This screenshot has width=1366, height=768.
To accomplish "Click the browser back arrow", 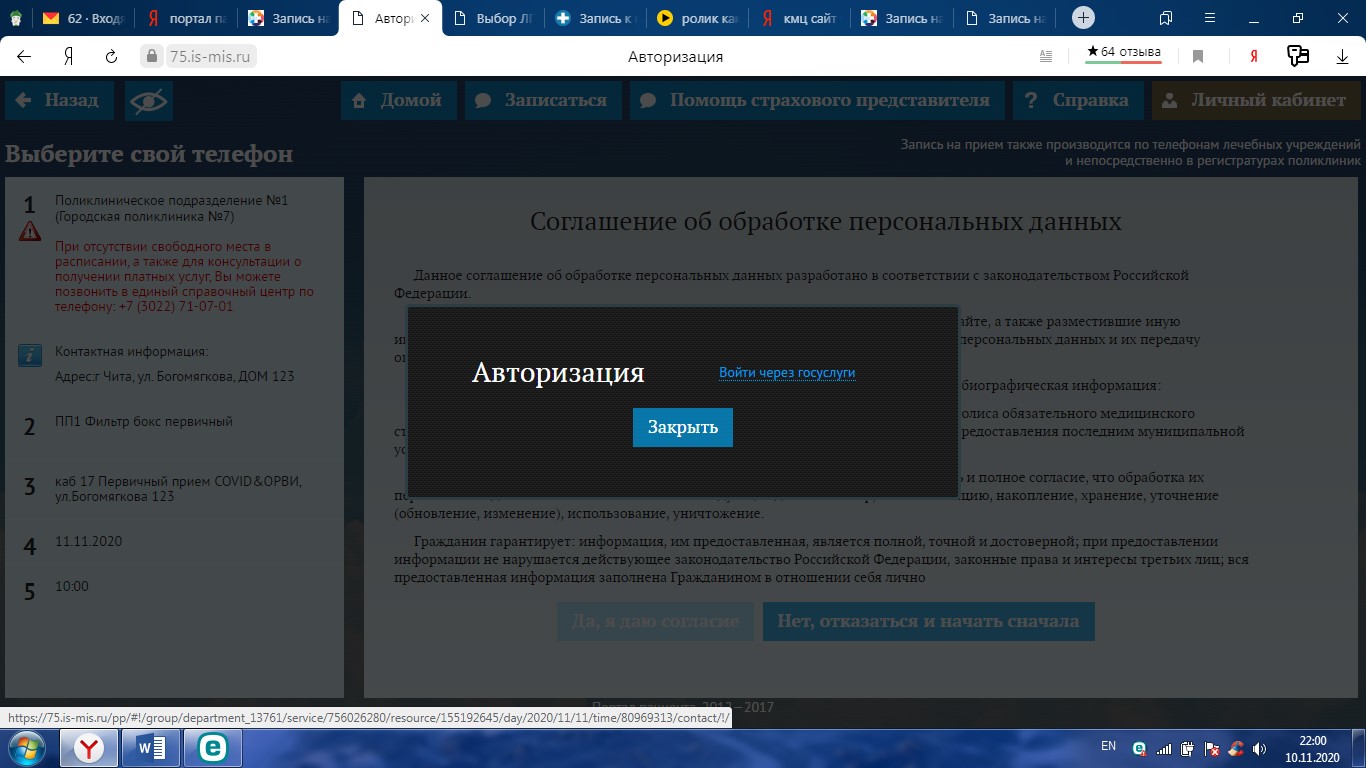I will pyautogui.click(x=24, y=57).
